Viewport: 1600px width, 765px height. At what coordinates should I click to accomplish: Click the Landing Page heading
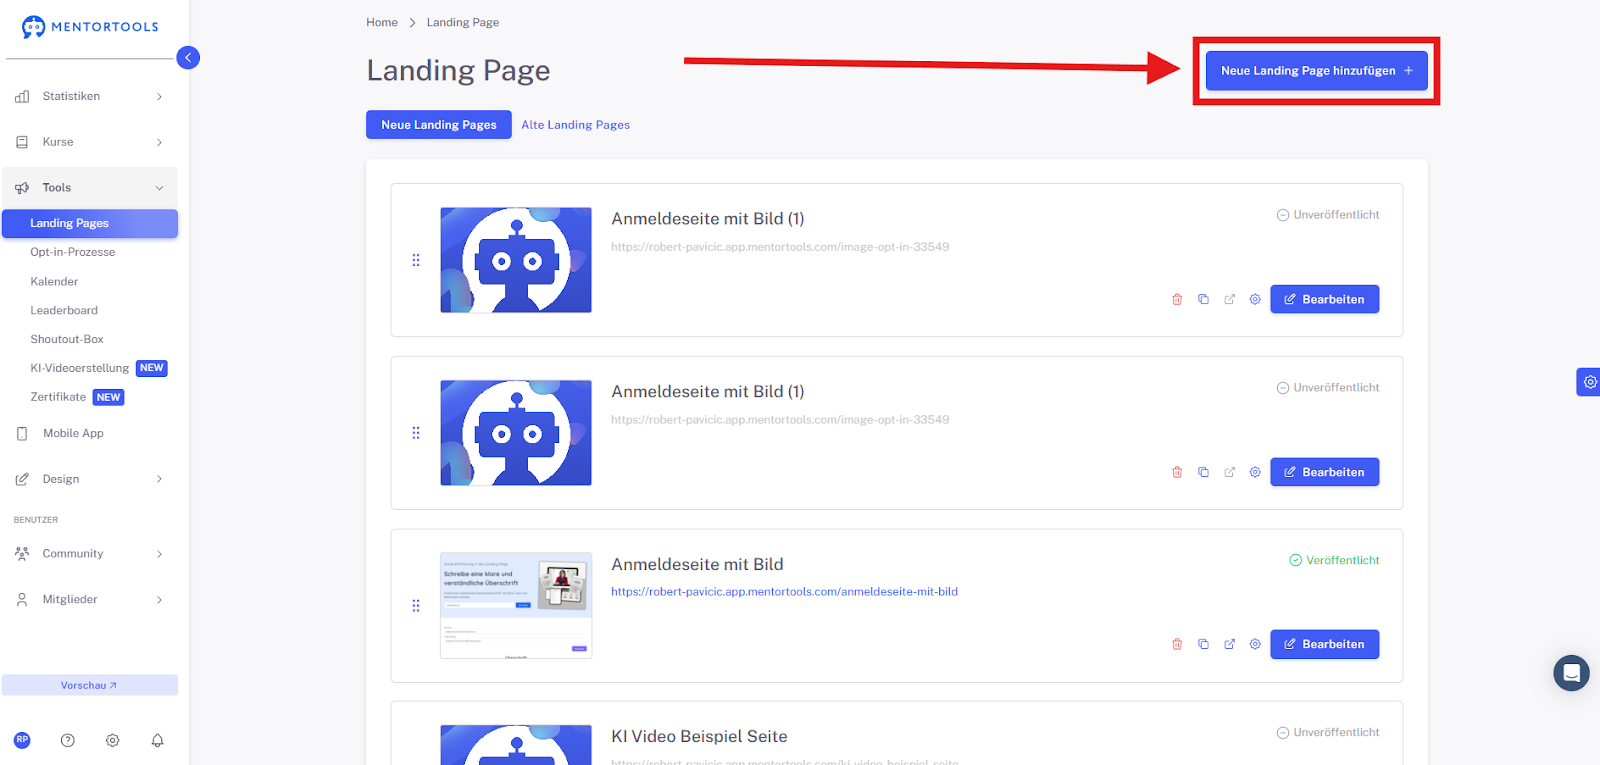click(x=459, y=70)
